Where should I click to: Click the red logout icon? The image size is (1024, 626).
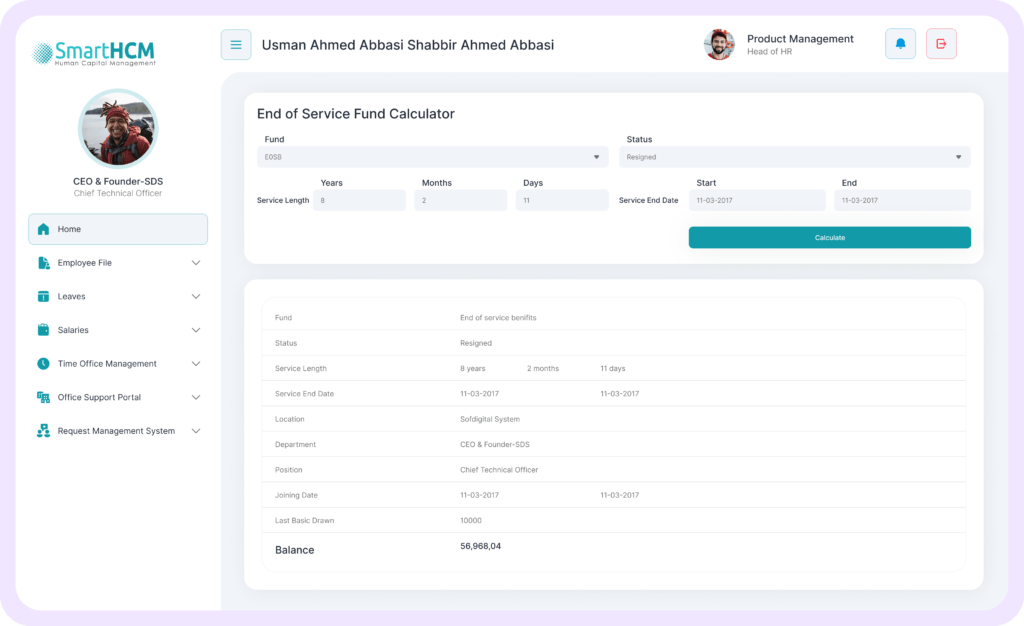(941, 44)
